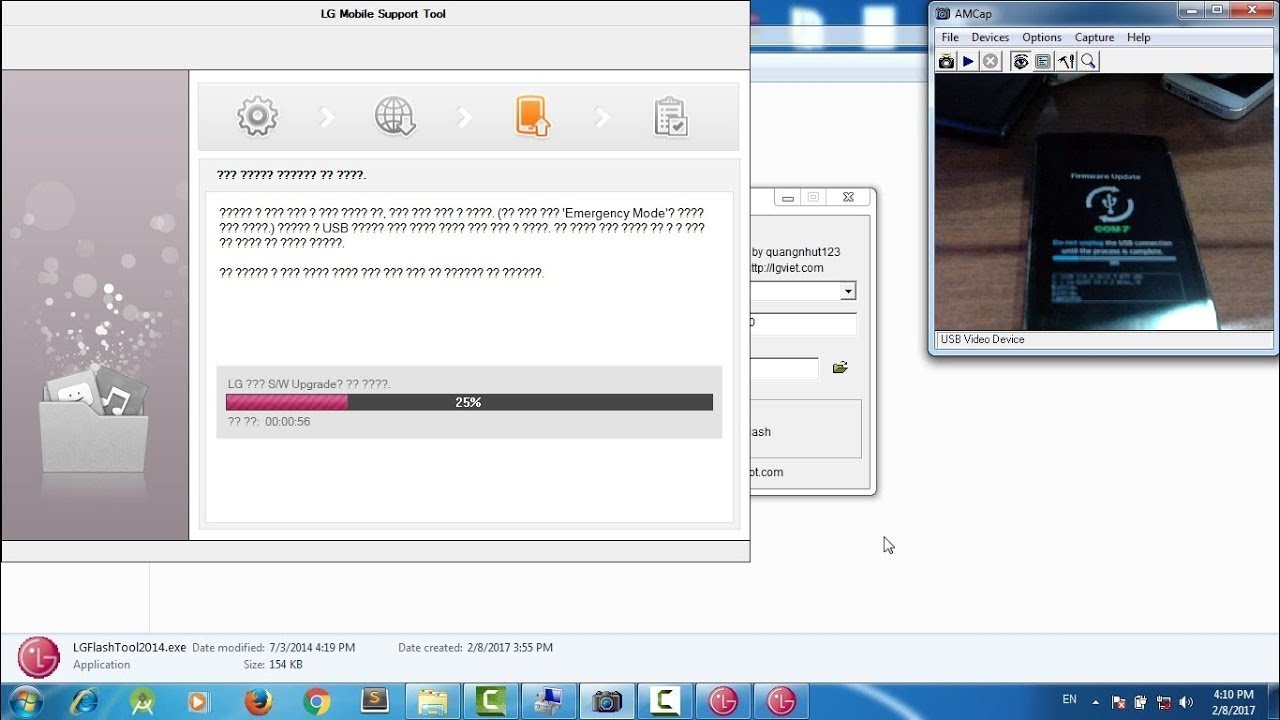Click the AMCap video preview
This screenshot has height=720, width=1280.
(x=1104, y=202)
